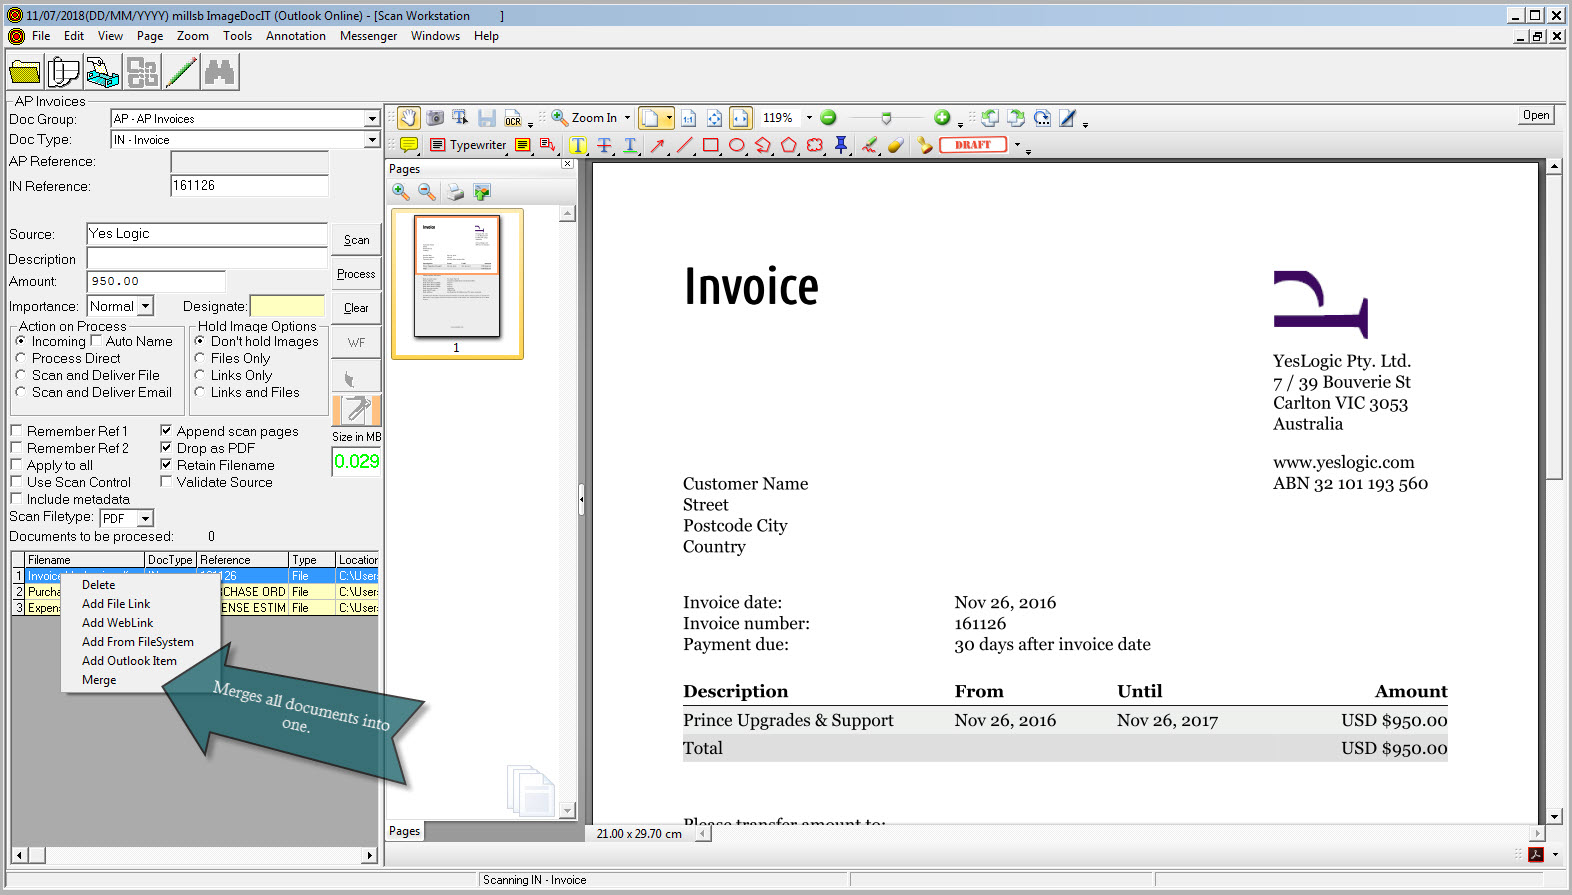The image size is (1572, 895).
Task: Click the scanner tray toolbar icon
Action: point(103,72)
